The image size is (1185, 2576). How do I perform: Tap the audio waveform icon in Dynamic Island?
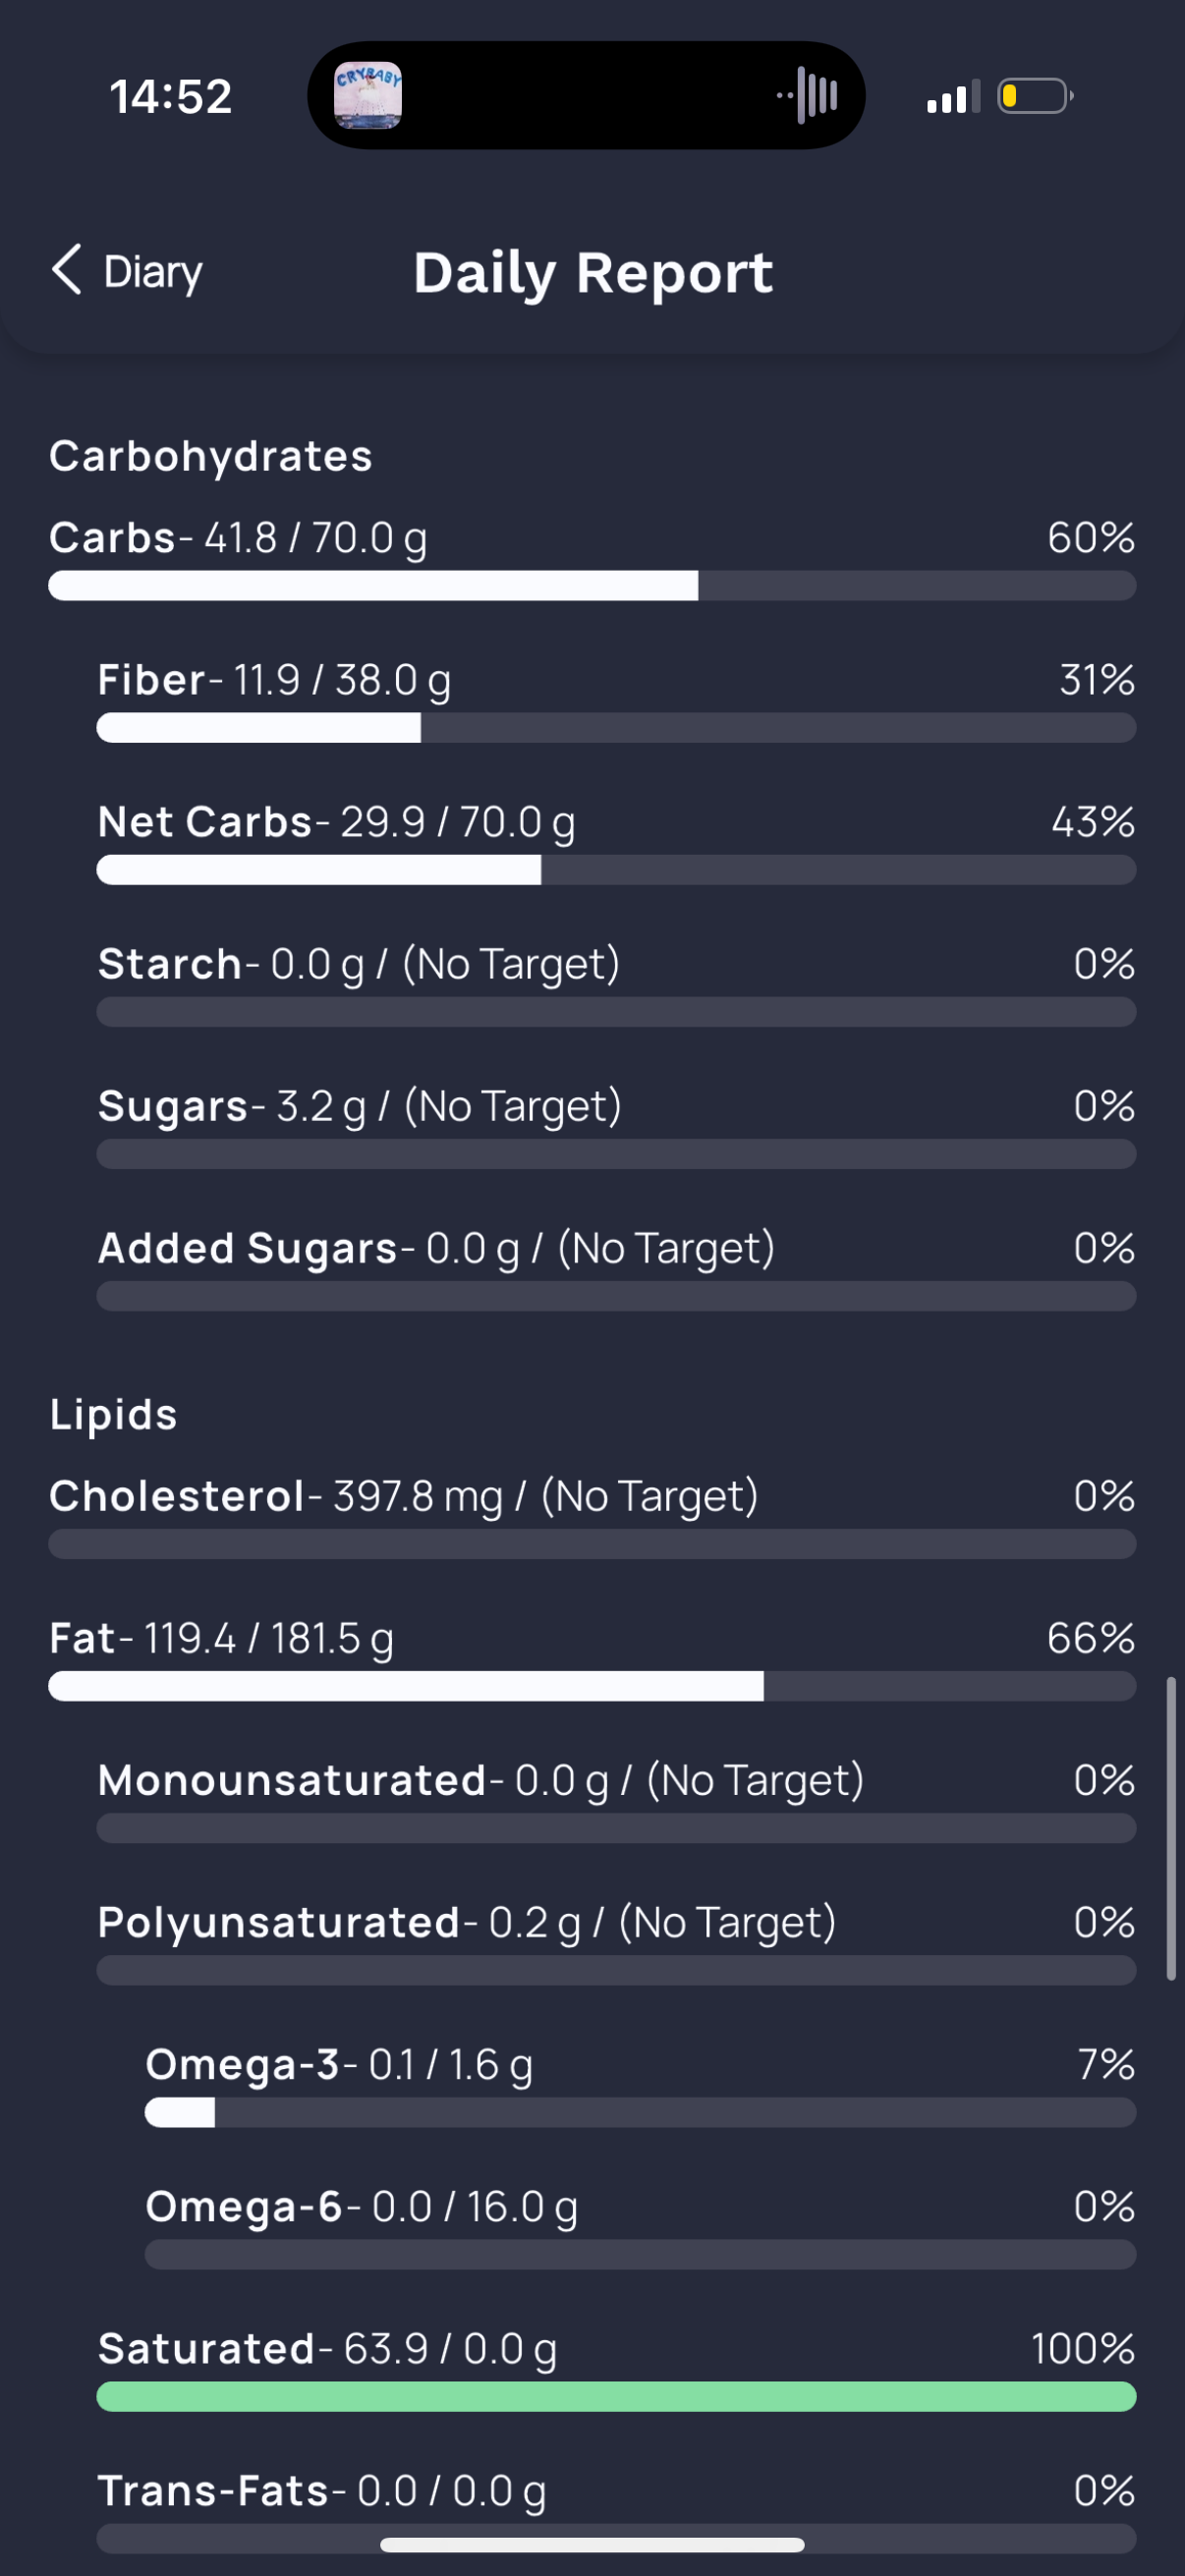[807, 96]
